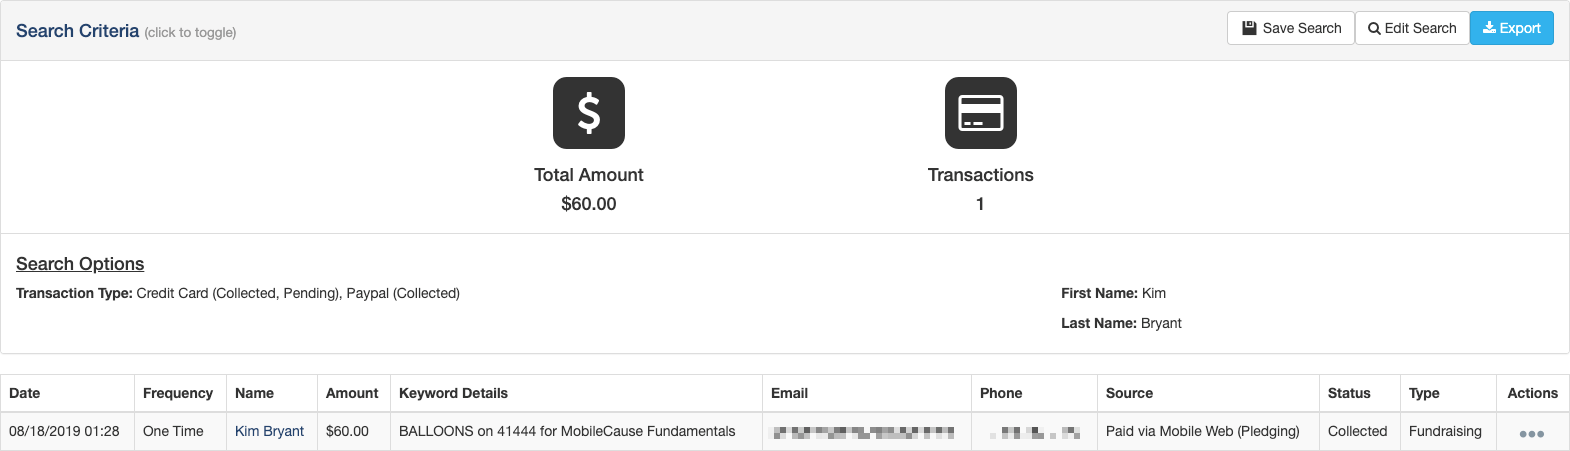Open Kim Bryant's donor profile link
The height and width of the screenshot is (451, 1570).
tap(269, 431)
